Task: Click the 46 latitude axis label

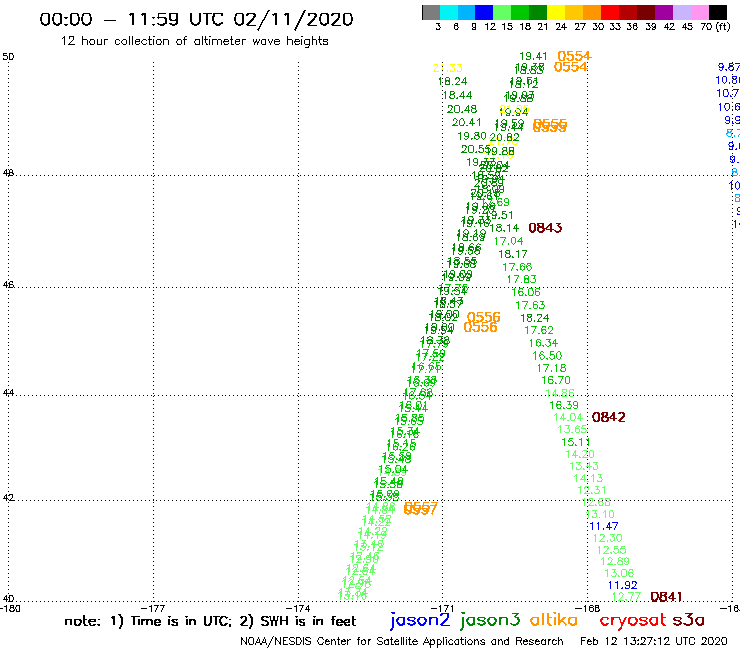Action: click(8, 285)
